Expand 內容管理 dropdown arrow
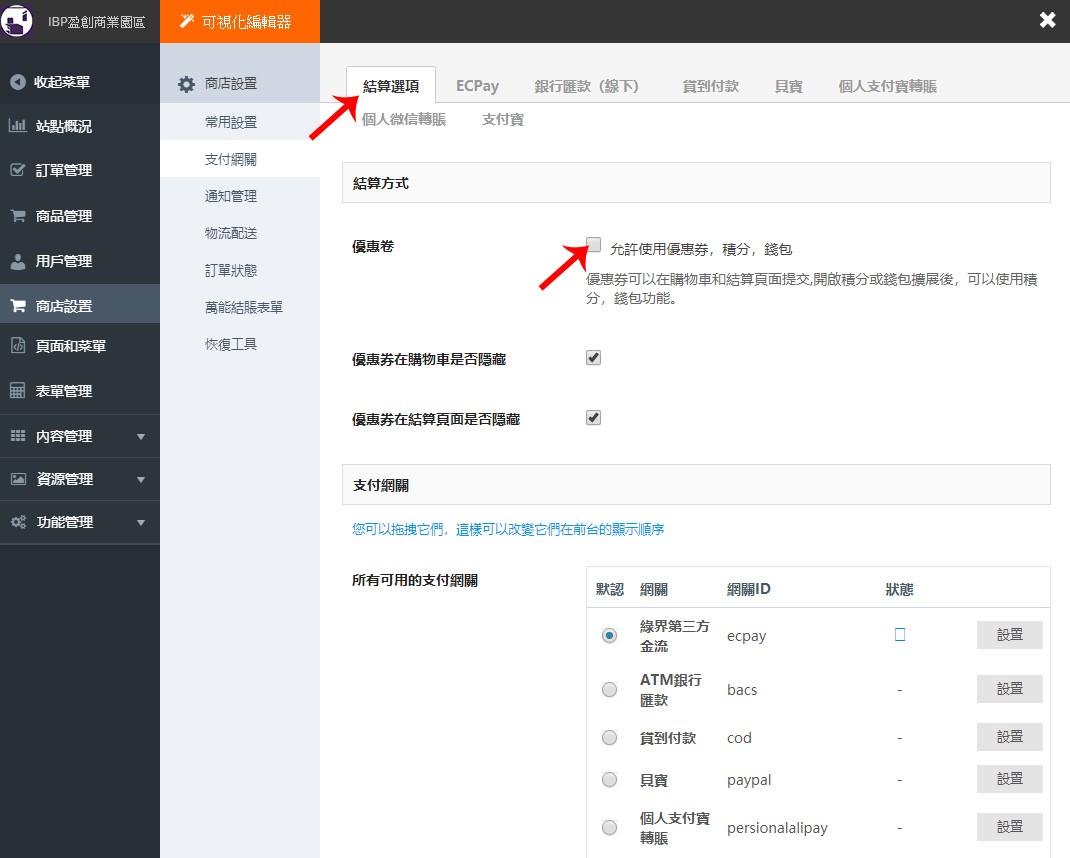The height and width of the screenshot is (858, 1070). click(141, 436)
